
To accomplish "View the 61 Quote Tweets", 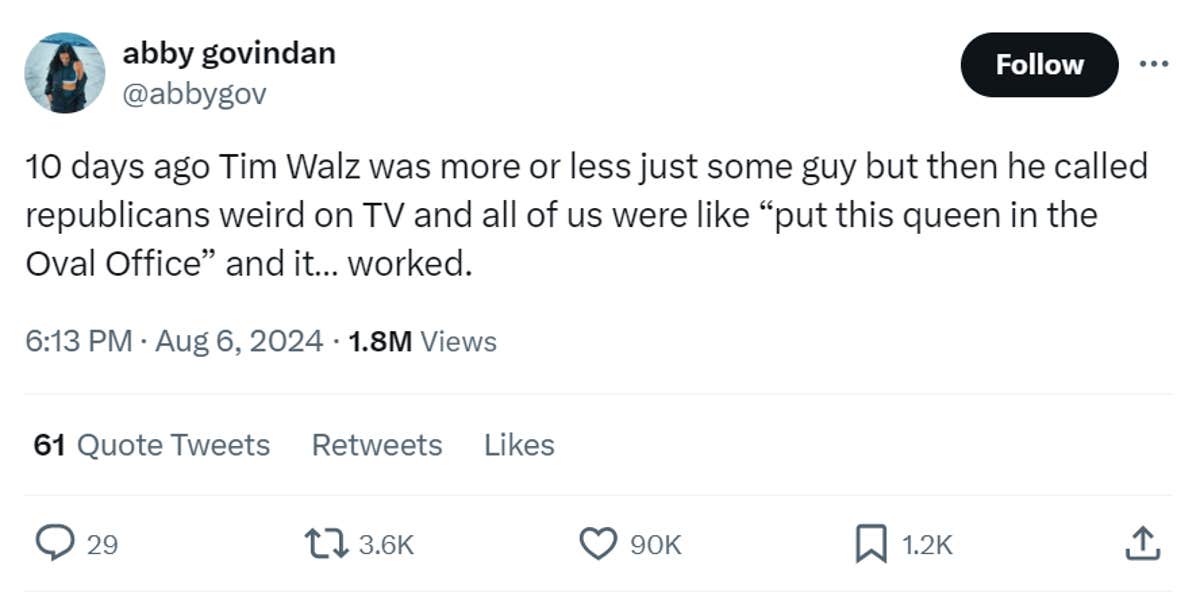I will click(x=152, y=444).
